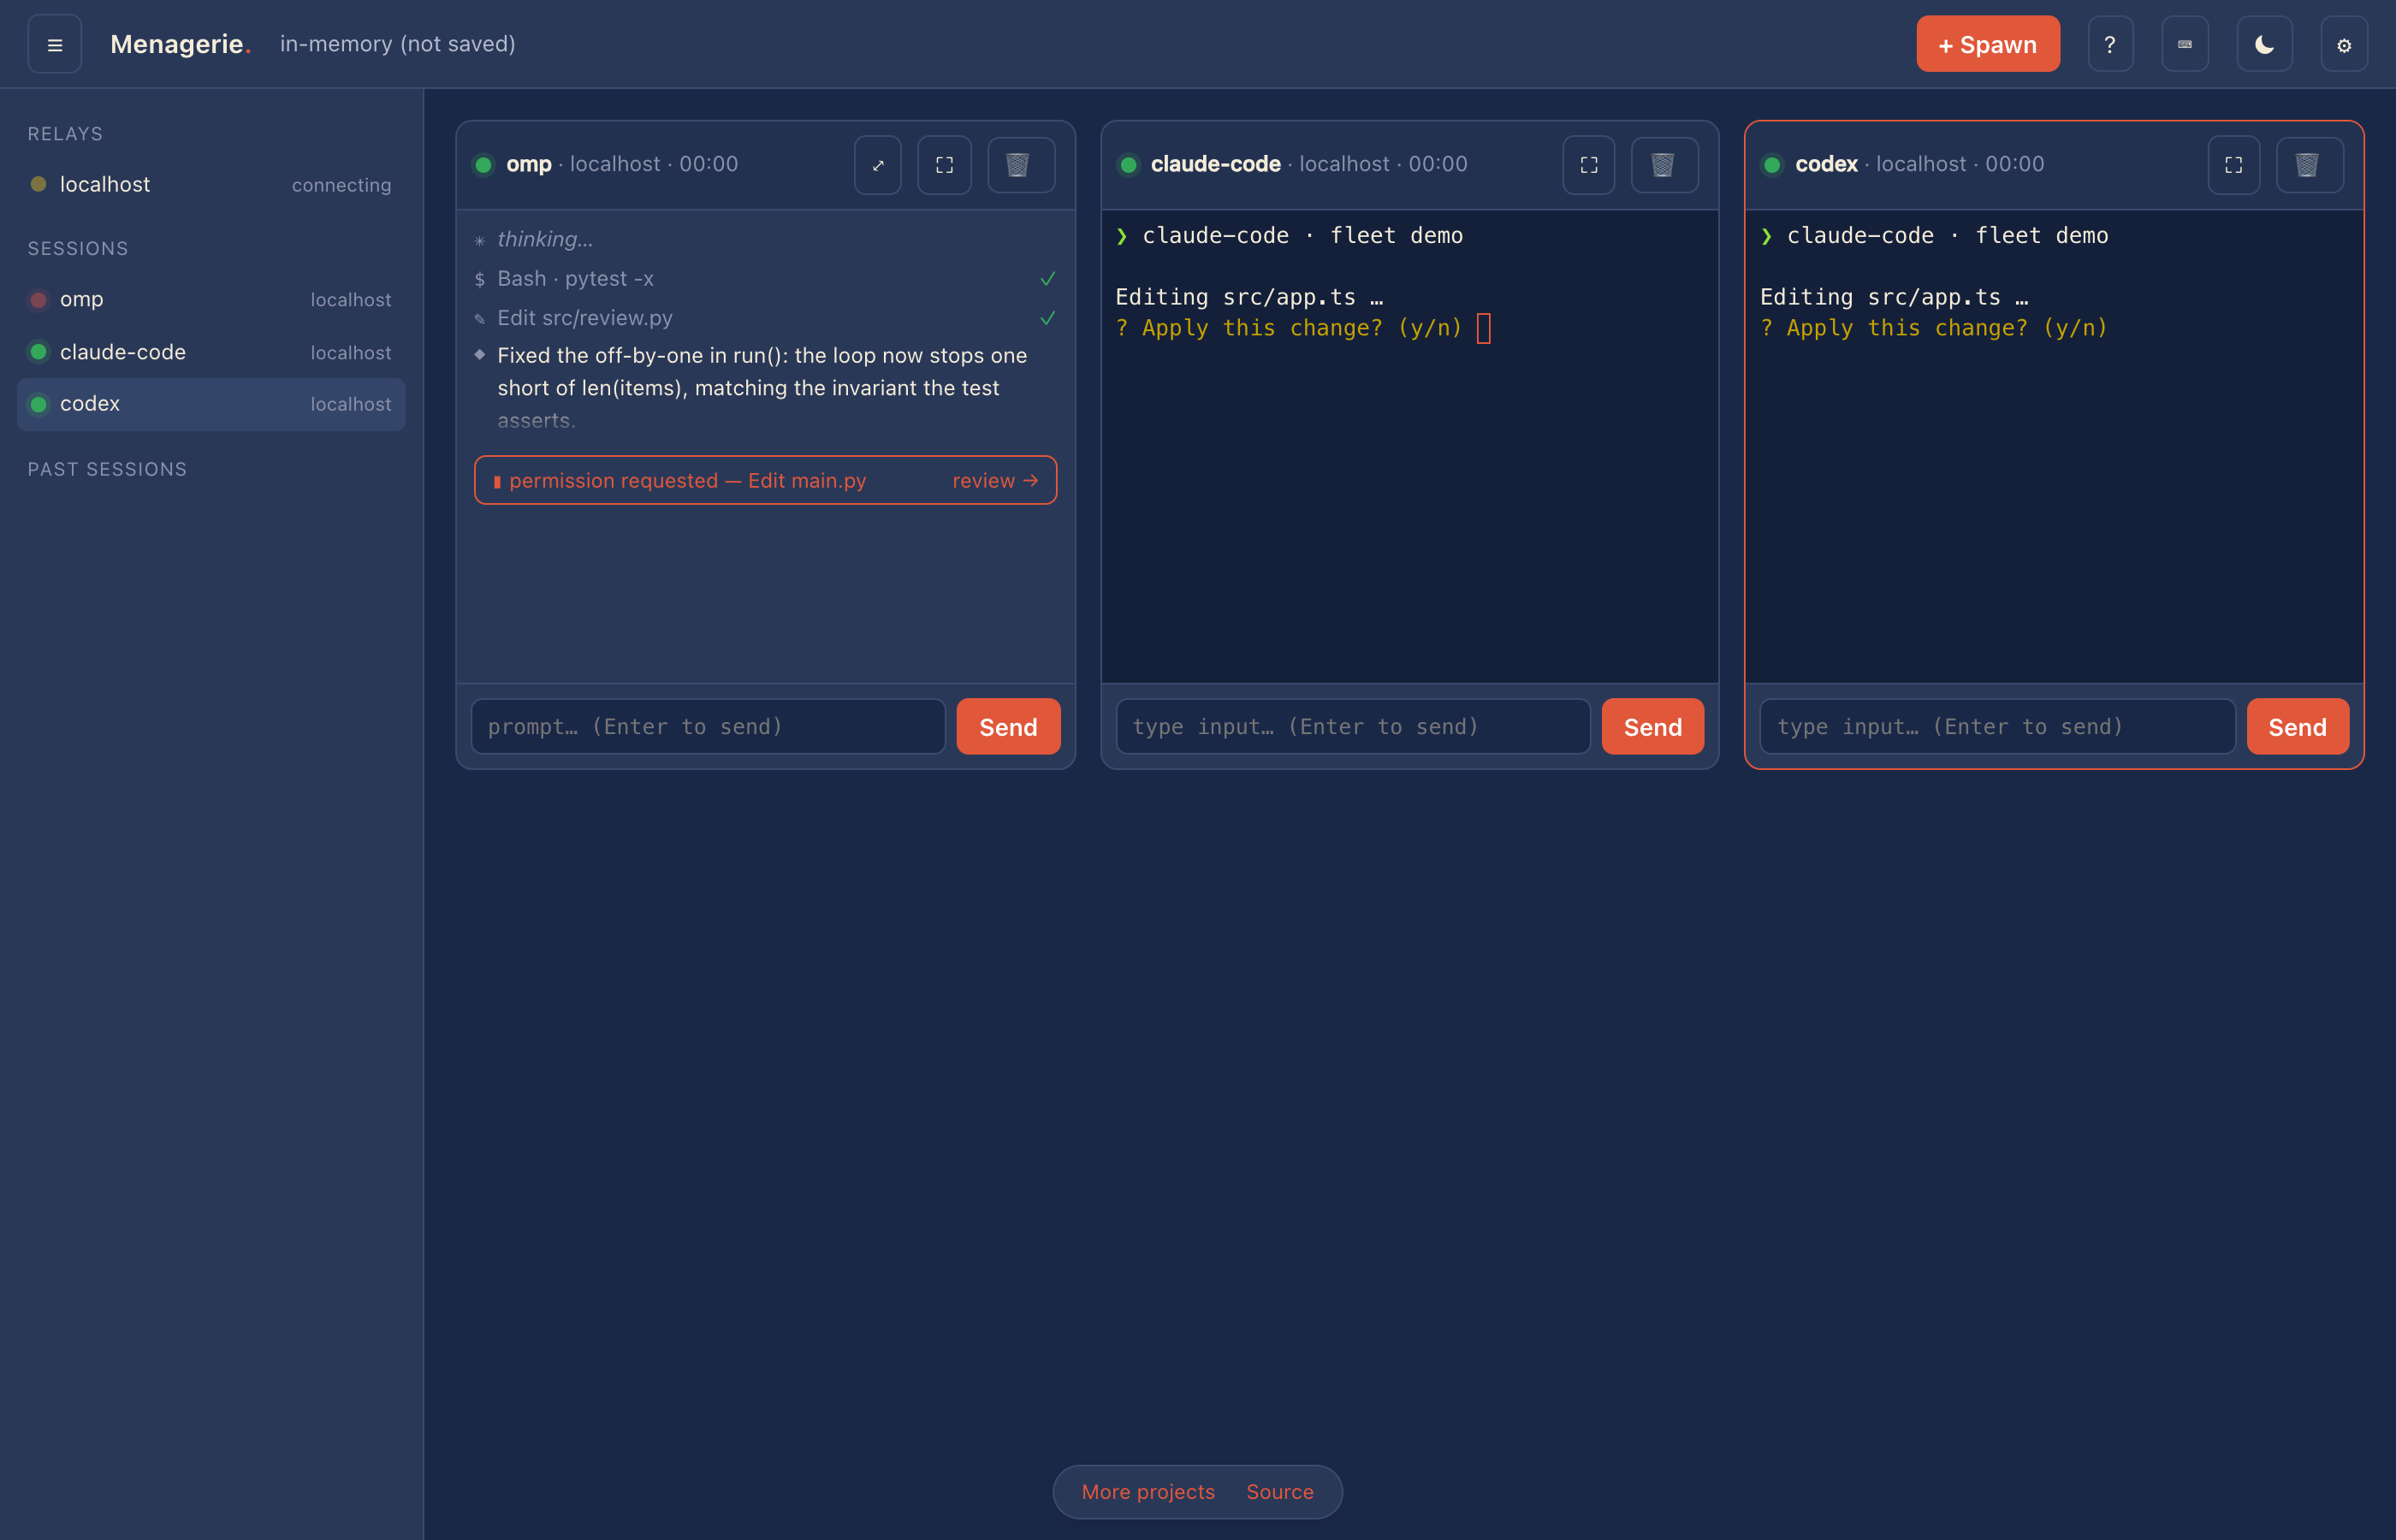
Task: Fullscreen the codex session card
Action: tap(2233, 165)
